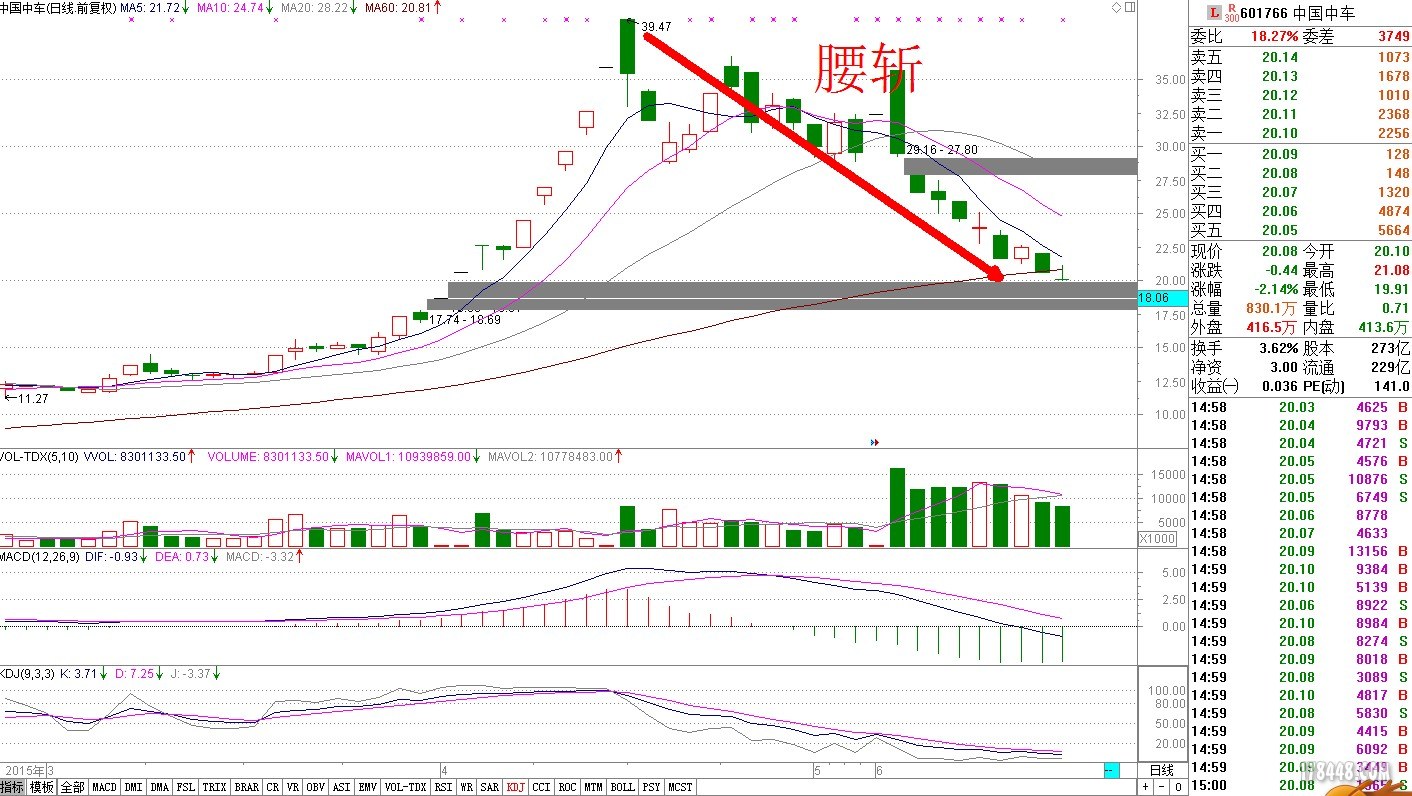Viewport: 1412px width, 796px height.
Task: Select the RSI indicator tab
Action: (443, 787)
